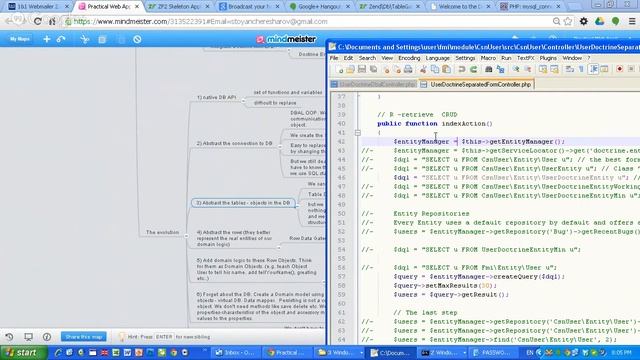Click the info icon at MindMeister bottom bar
Screen dimensions: 640x360
[47, 337]
